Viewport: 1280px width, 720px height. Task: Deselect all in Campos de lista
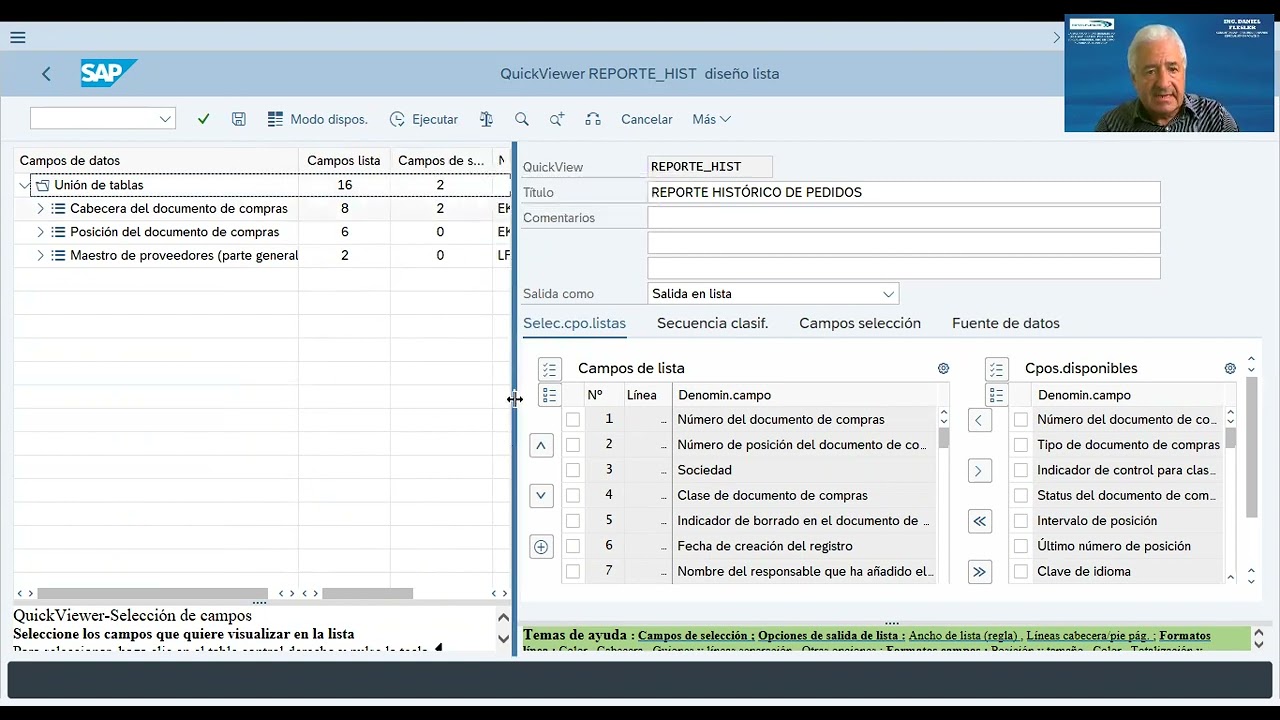pyautogui.click(x=549, y=396)
